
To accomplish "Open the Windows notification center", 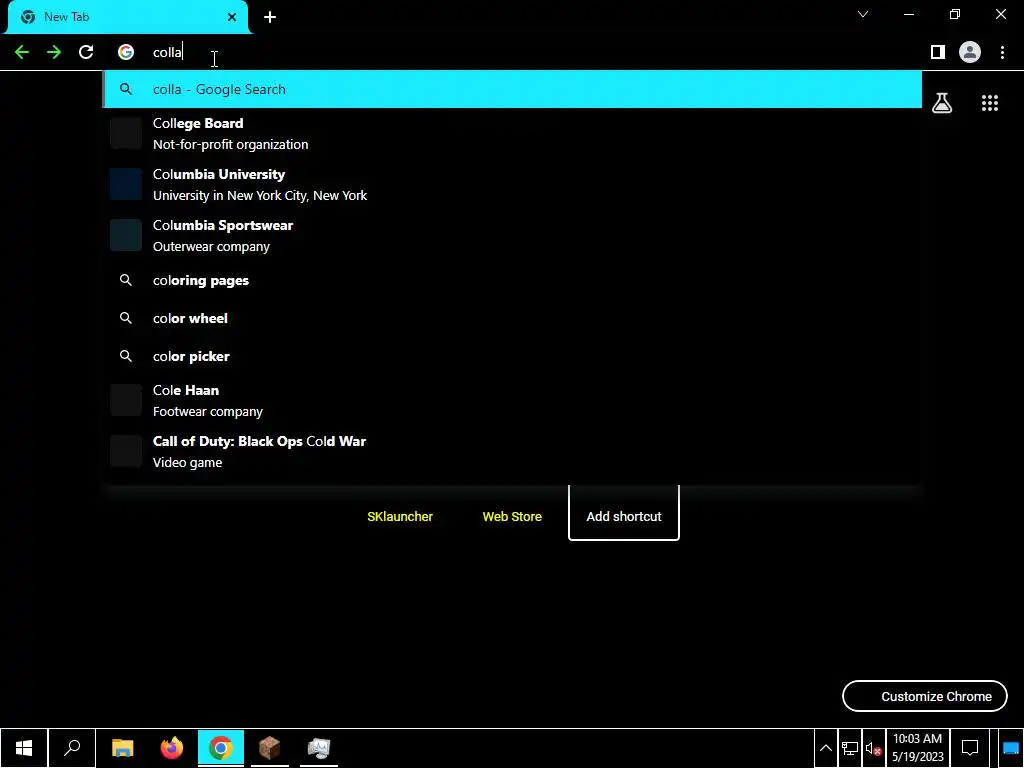I will click(x=970, y=748).
